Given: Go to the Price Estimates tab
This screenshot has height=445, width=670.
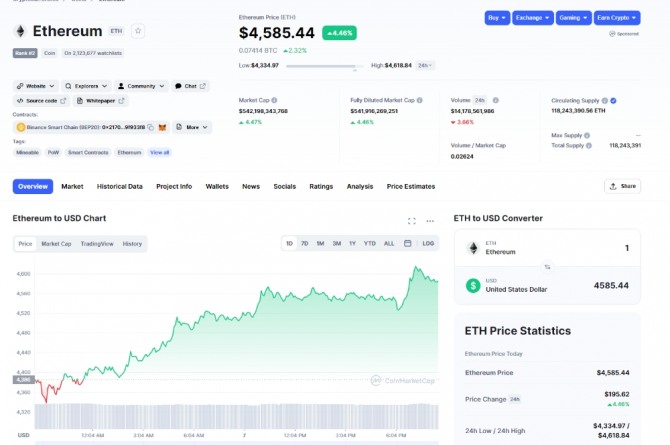Looking at the screenshot, I should click(x=411, y=186).
